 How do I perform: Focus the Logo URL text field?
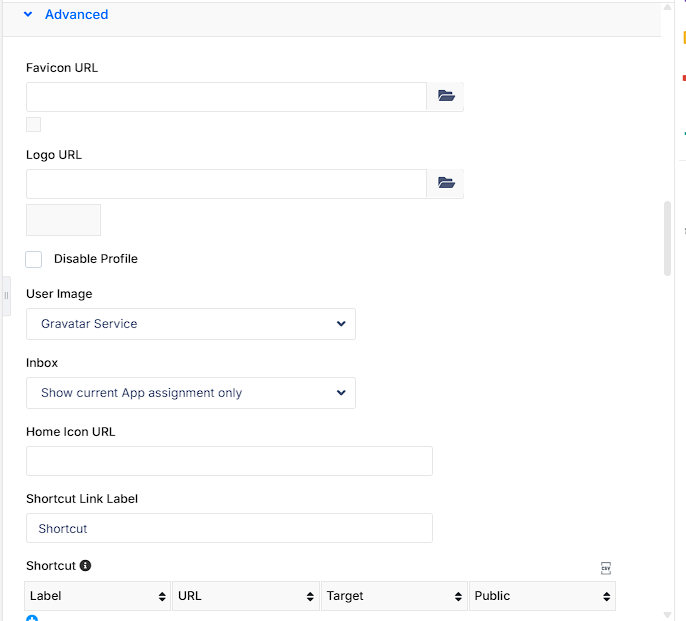[x=226, y=184]
